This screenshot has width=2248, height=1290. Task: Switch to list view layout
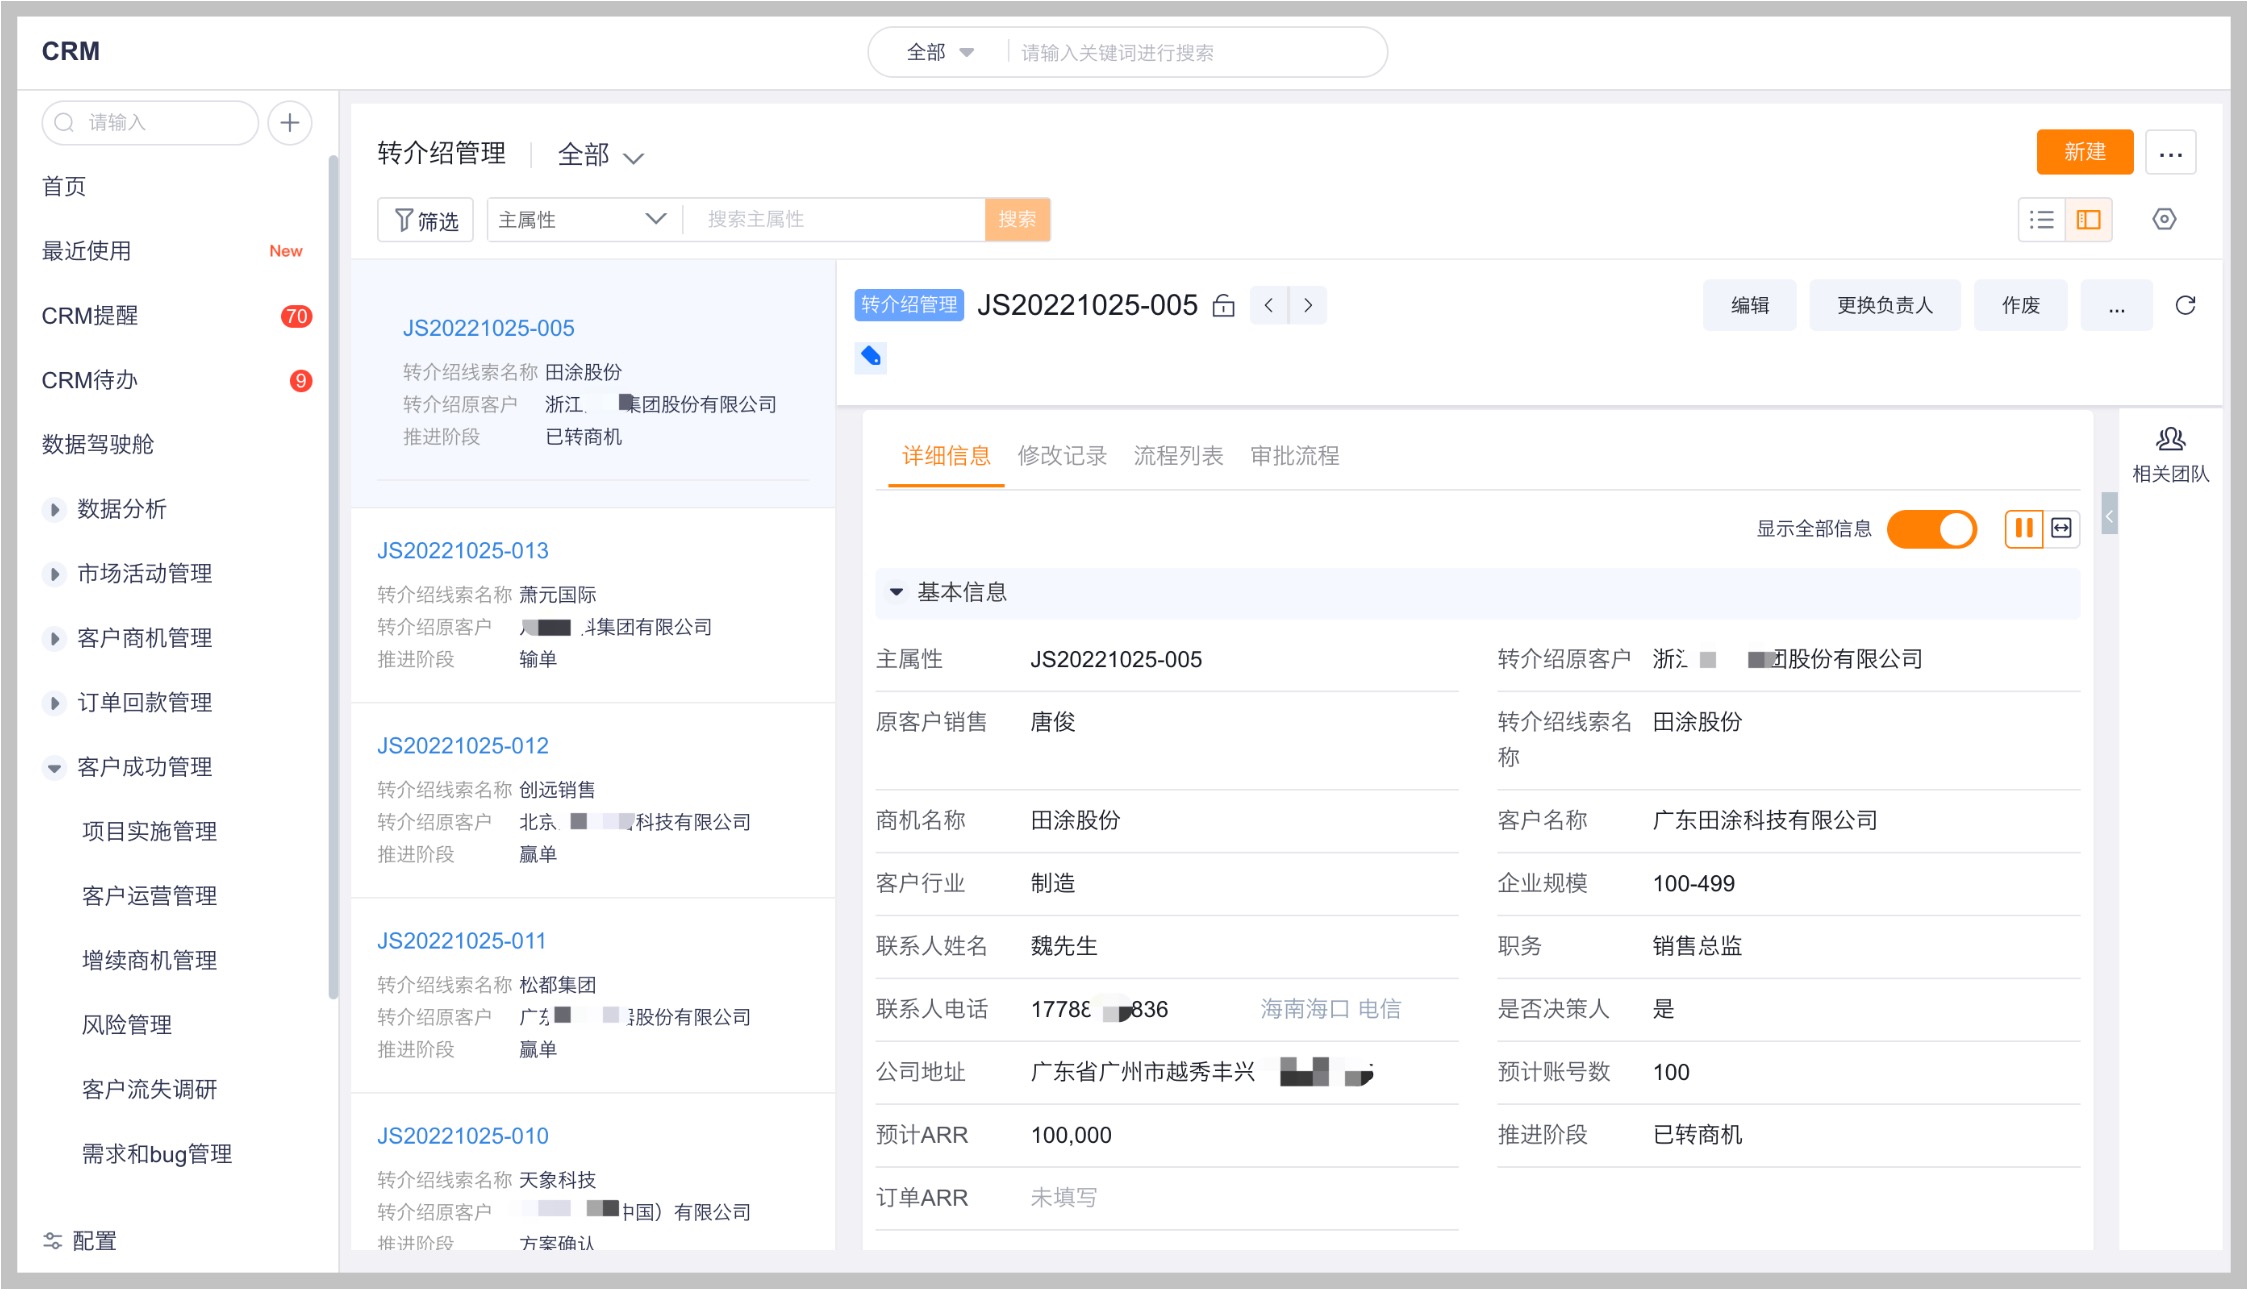(x=2042, y=220)
